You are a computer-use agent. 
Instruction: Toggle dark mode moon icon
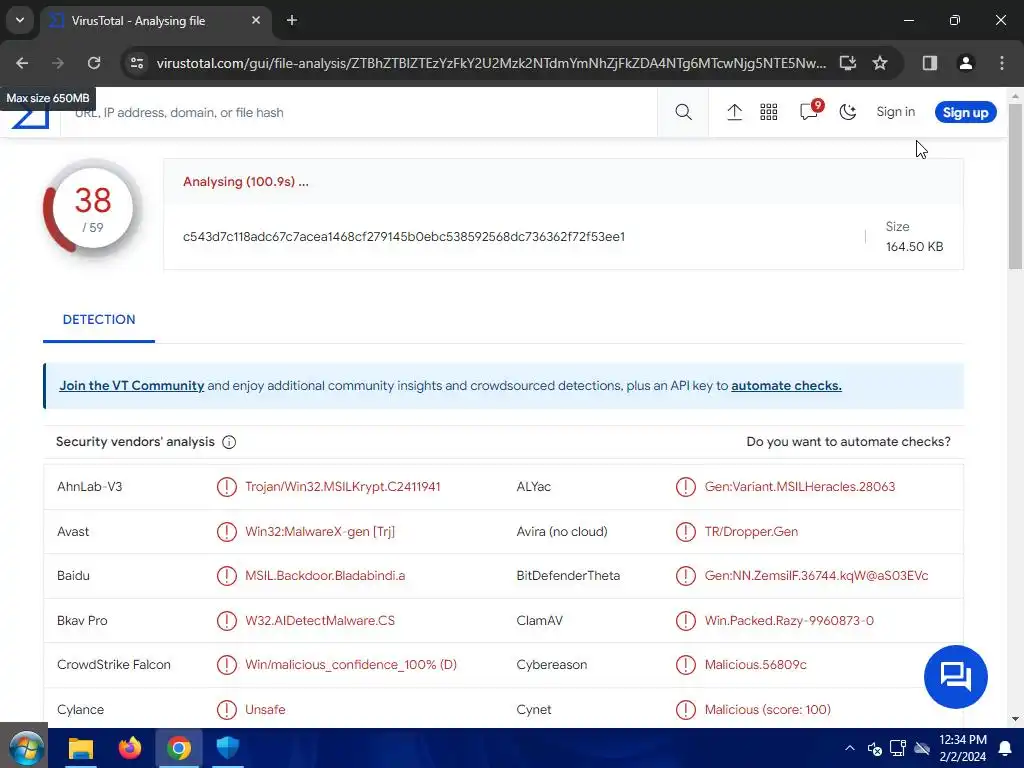[x=848, y=112]
